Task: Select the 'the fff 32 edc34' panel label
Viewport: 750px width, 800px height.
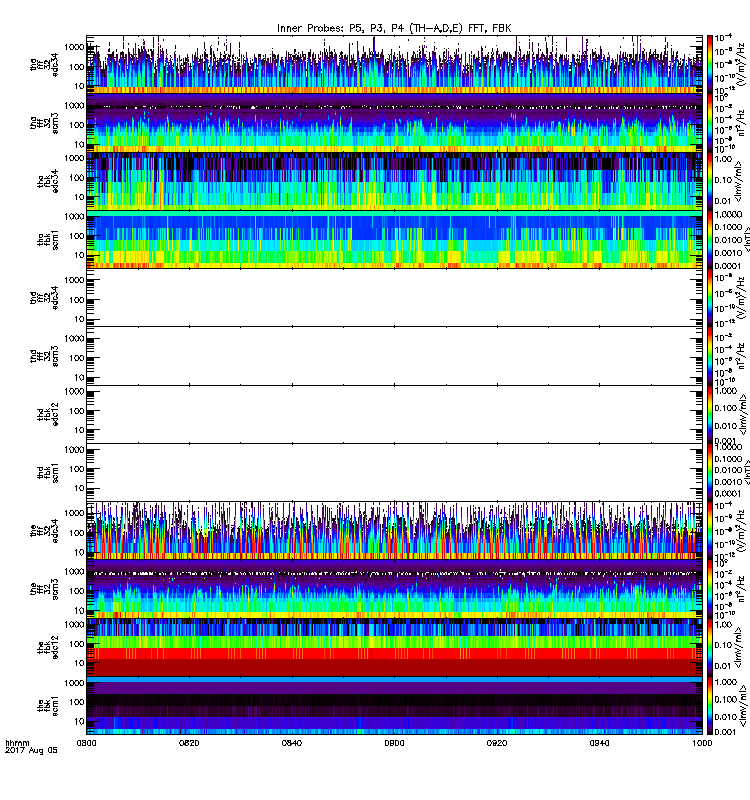Action: coord(44,531)
